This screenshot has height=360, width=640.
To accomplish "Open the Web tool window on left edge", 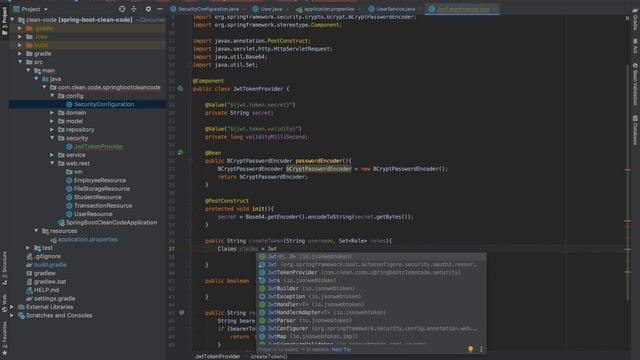I will click(4, 303).
